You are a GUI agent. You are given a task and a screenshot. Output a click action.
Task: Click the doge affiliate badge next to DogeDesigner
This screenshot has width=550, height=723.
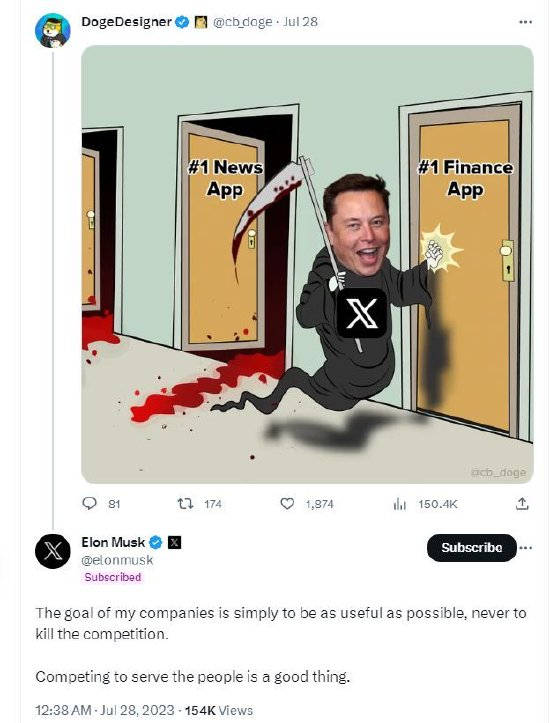[201, 22]
